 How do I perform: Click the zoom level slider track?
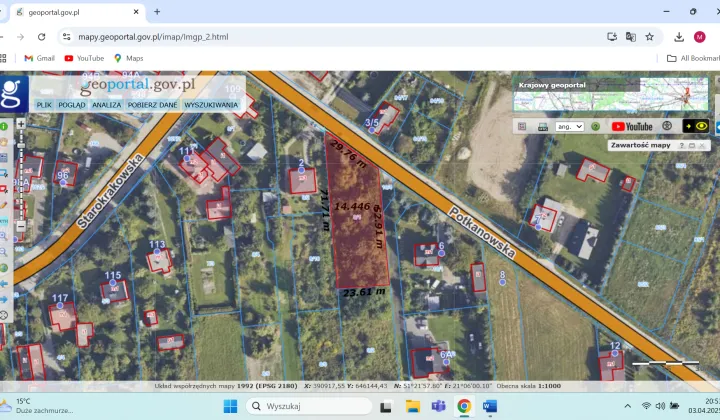click(21, 175)
